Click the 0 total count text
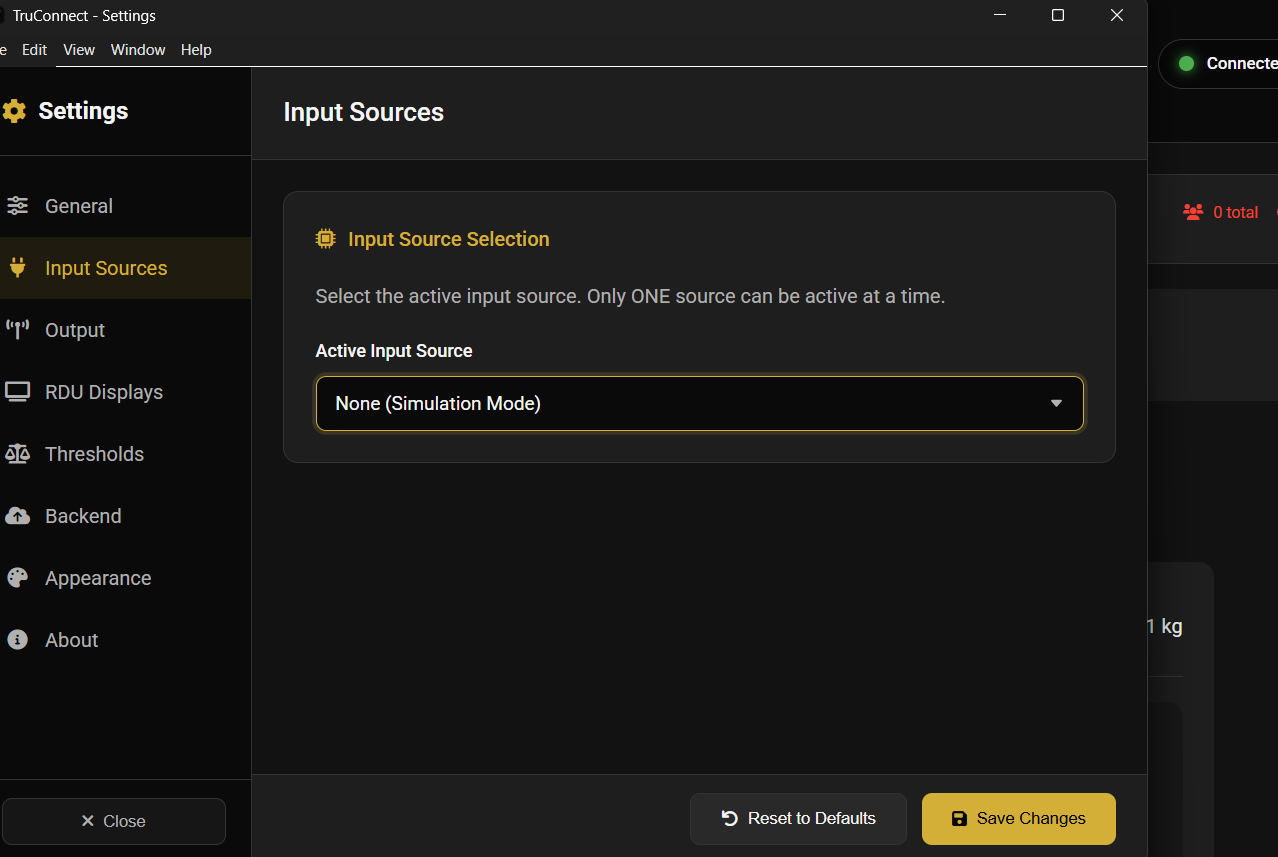 pos(1236,212)
